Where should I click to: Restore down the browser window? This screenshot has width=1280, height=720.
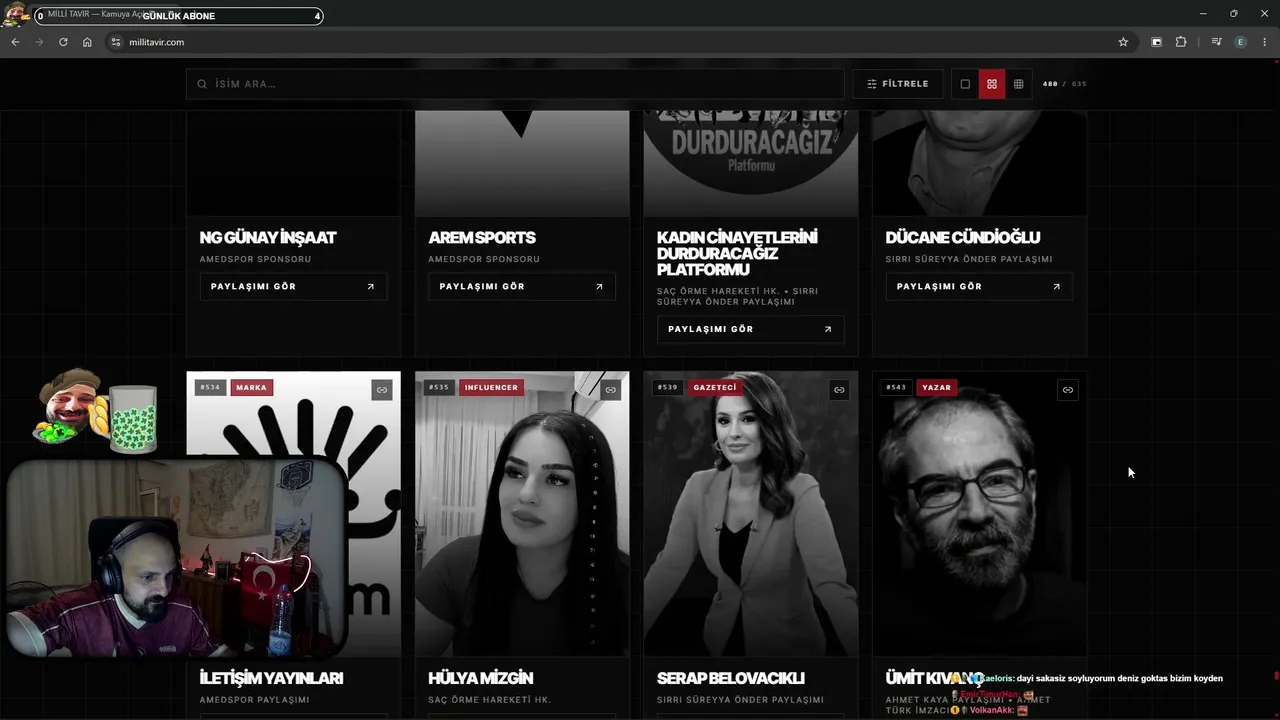1233,13
